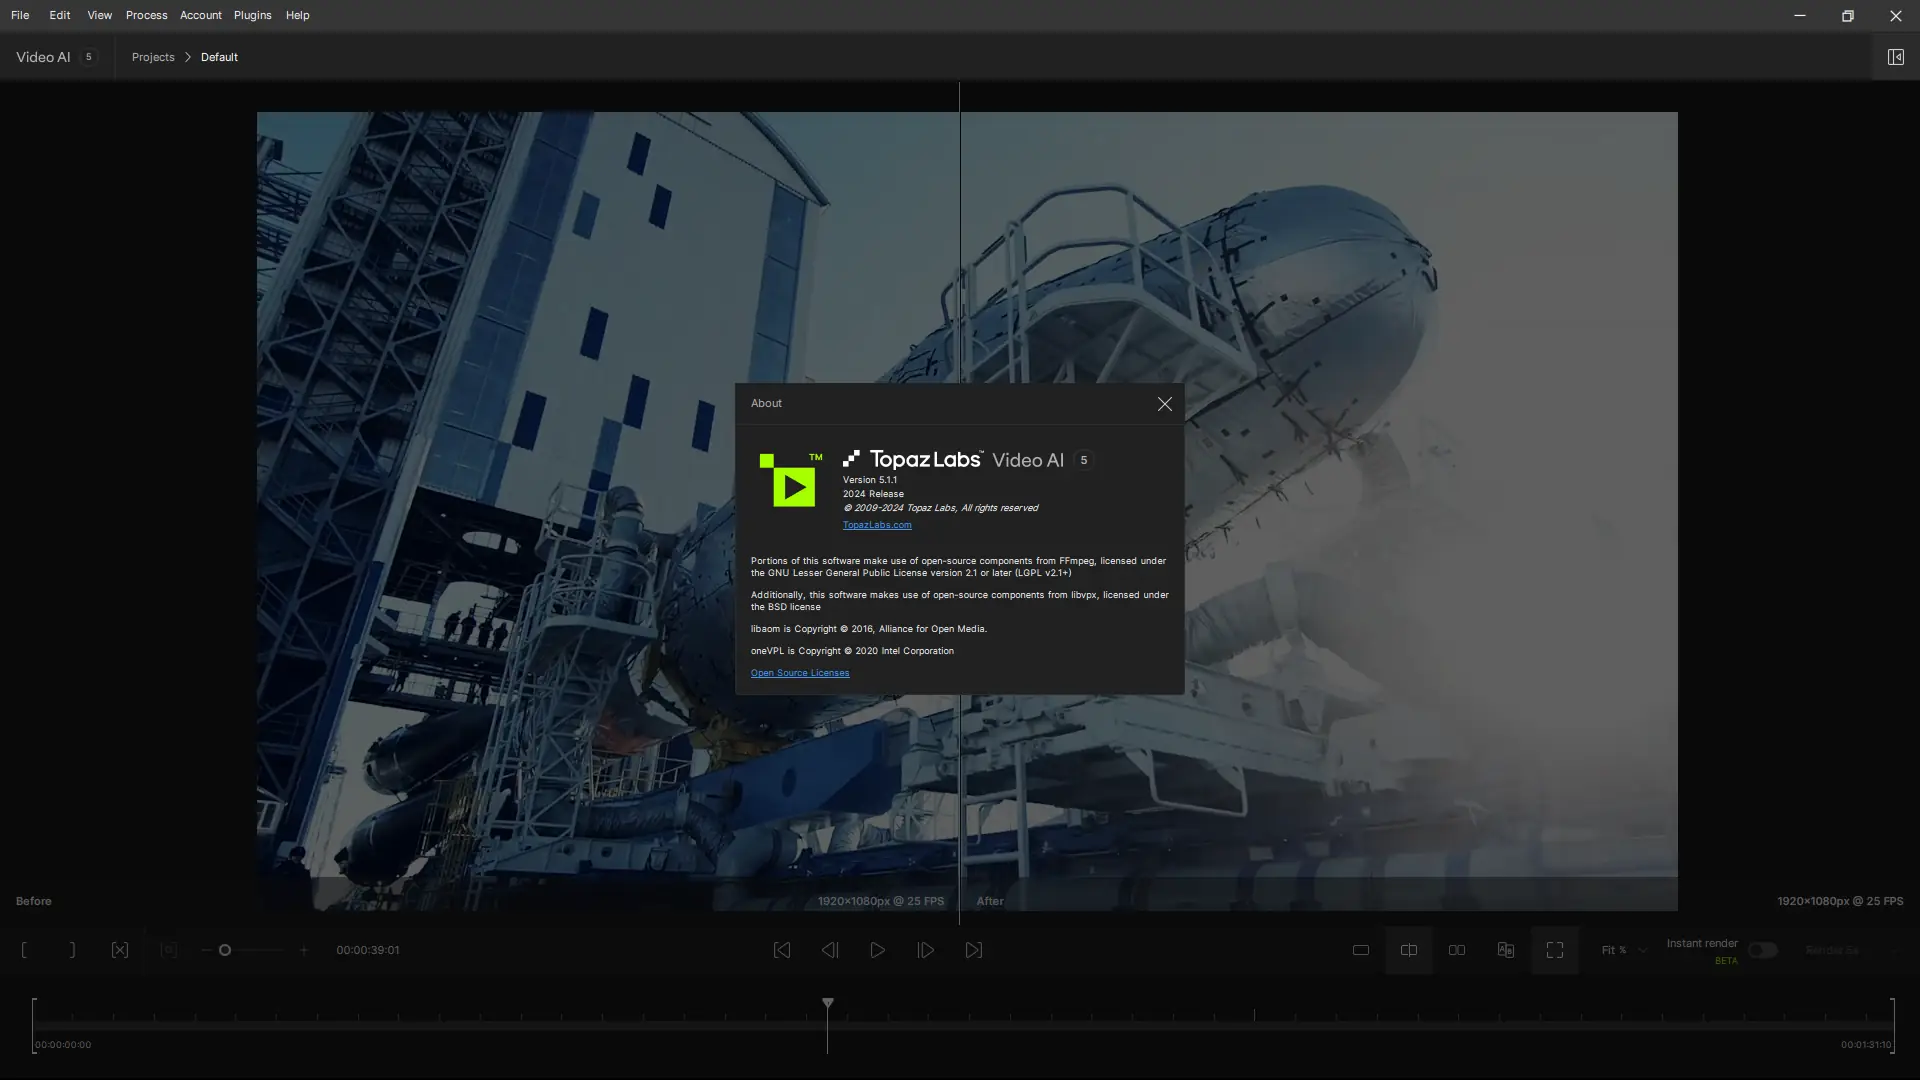The width and height of the screenshot is (1920, 1080).
Task: Play the video preview
Action: point(877,950)
